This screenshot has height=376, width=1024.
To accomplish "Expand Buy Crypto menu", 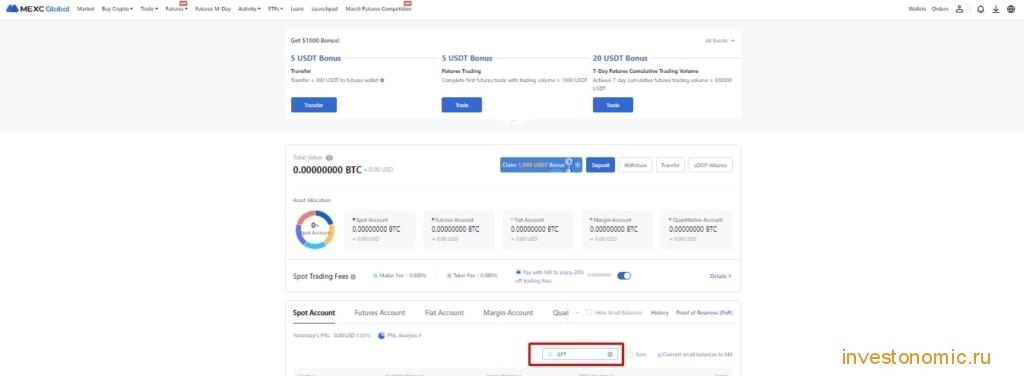I will (x=118, y=9).
